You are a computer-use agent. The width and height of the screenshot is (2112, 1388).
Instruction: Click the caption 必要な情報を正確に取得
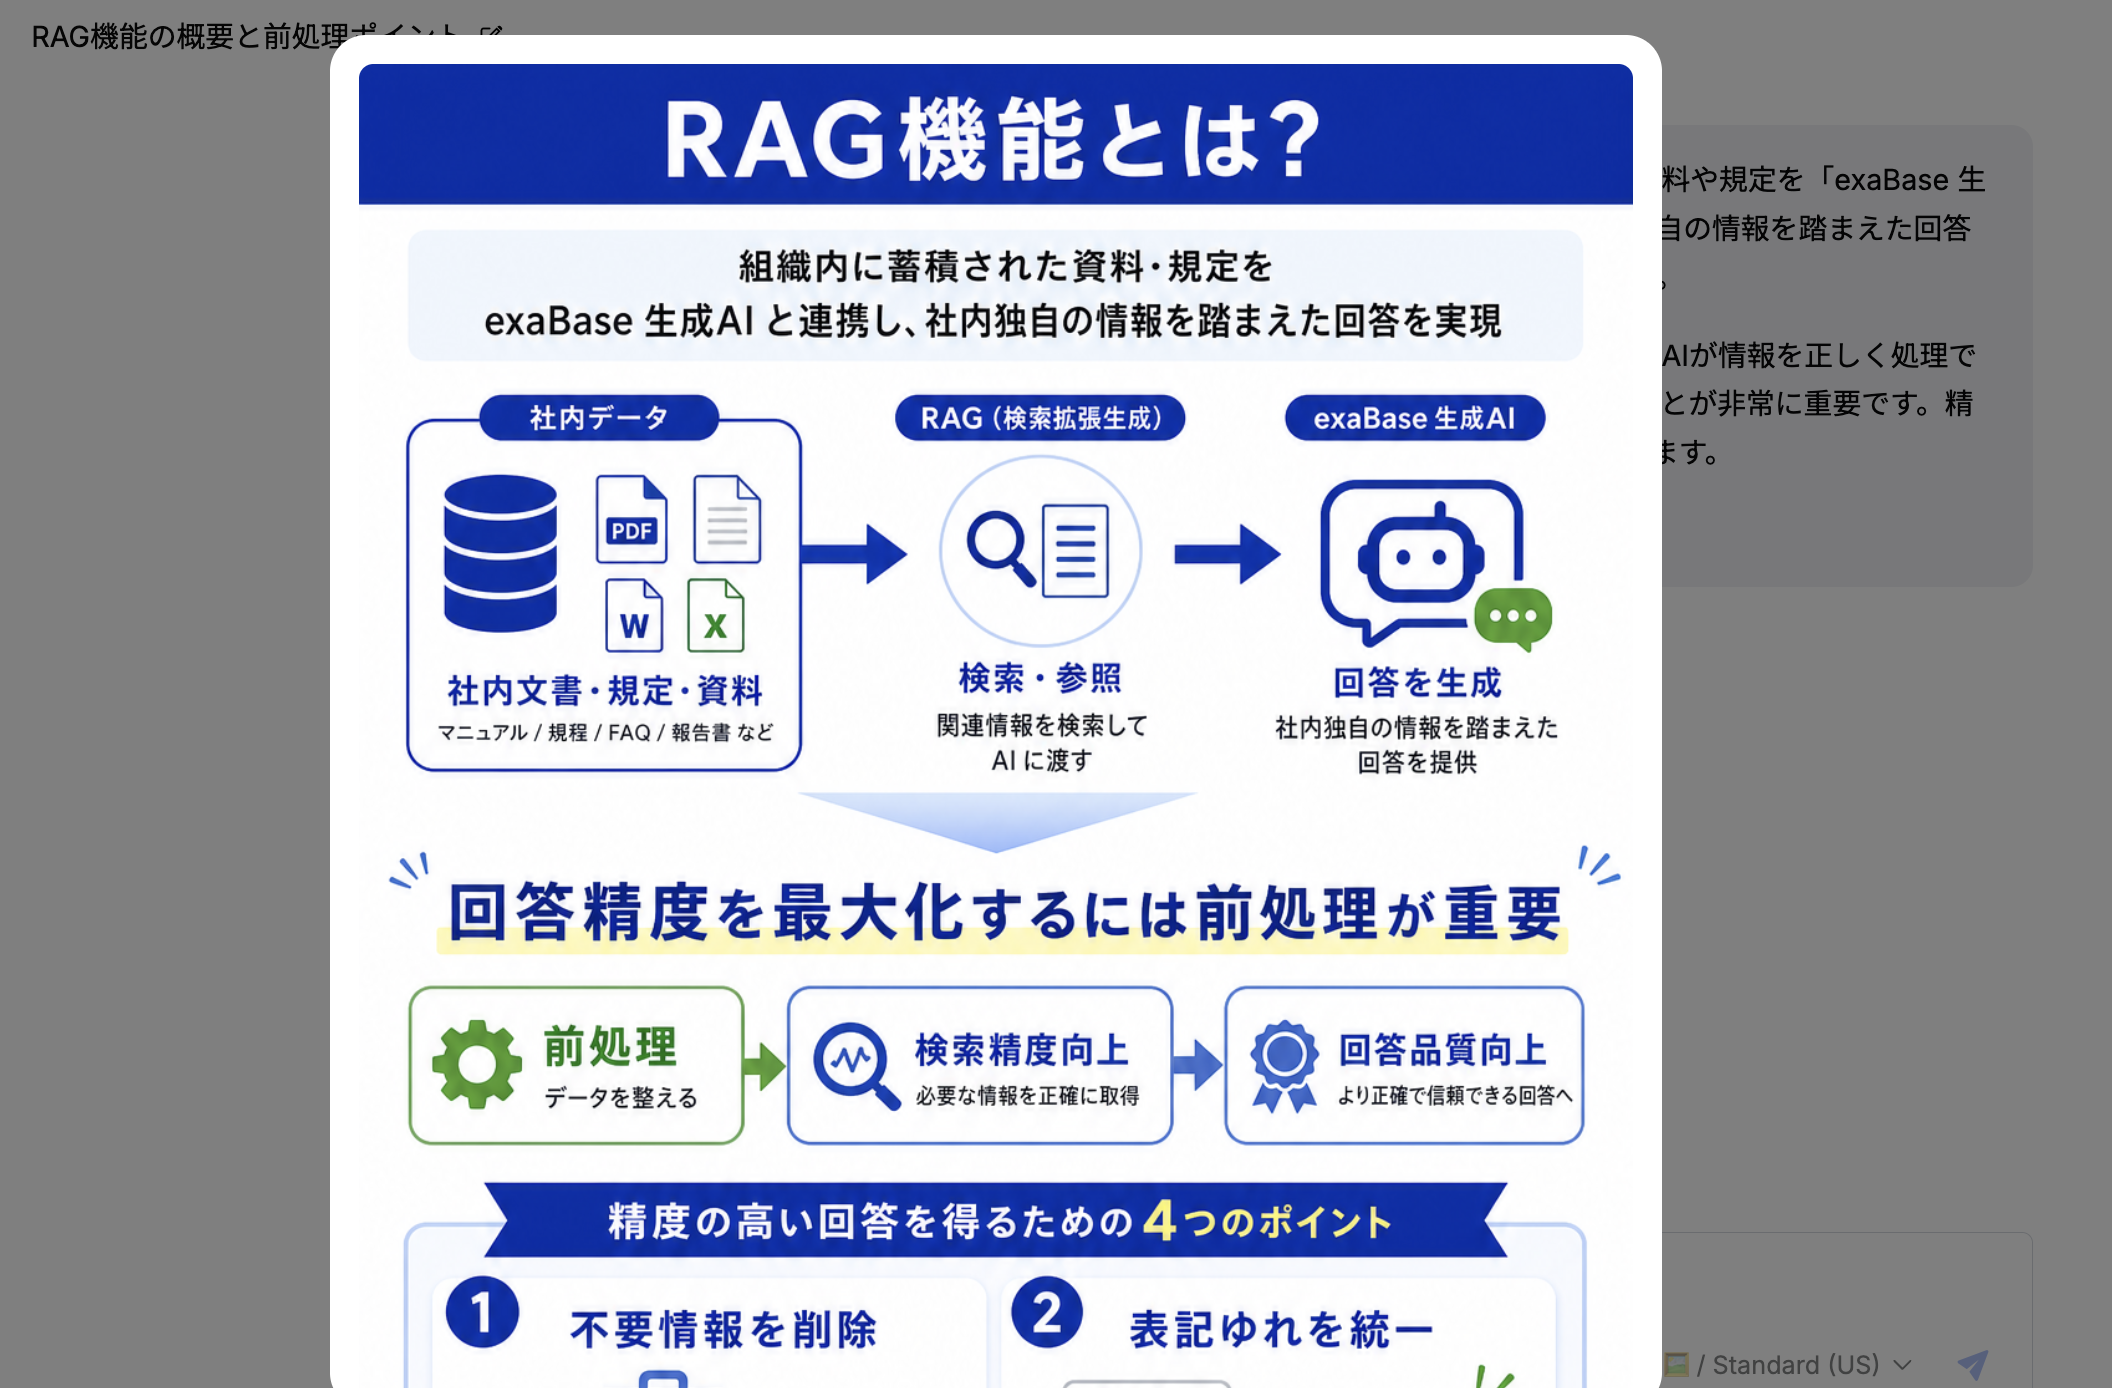click(x=1027, y=1096)
